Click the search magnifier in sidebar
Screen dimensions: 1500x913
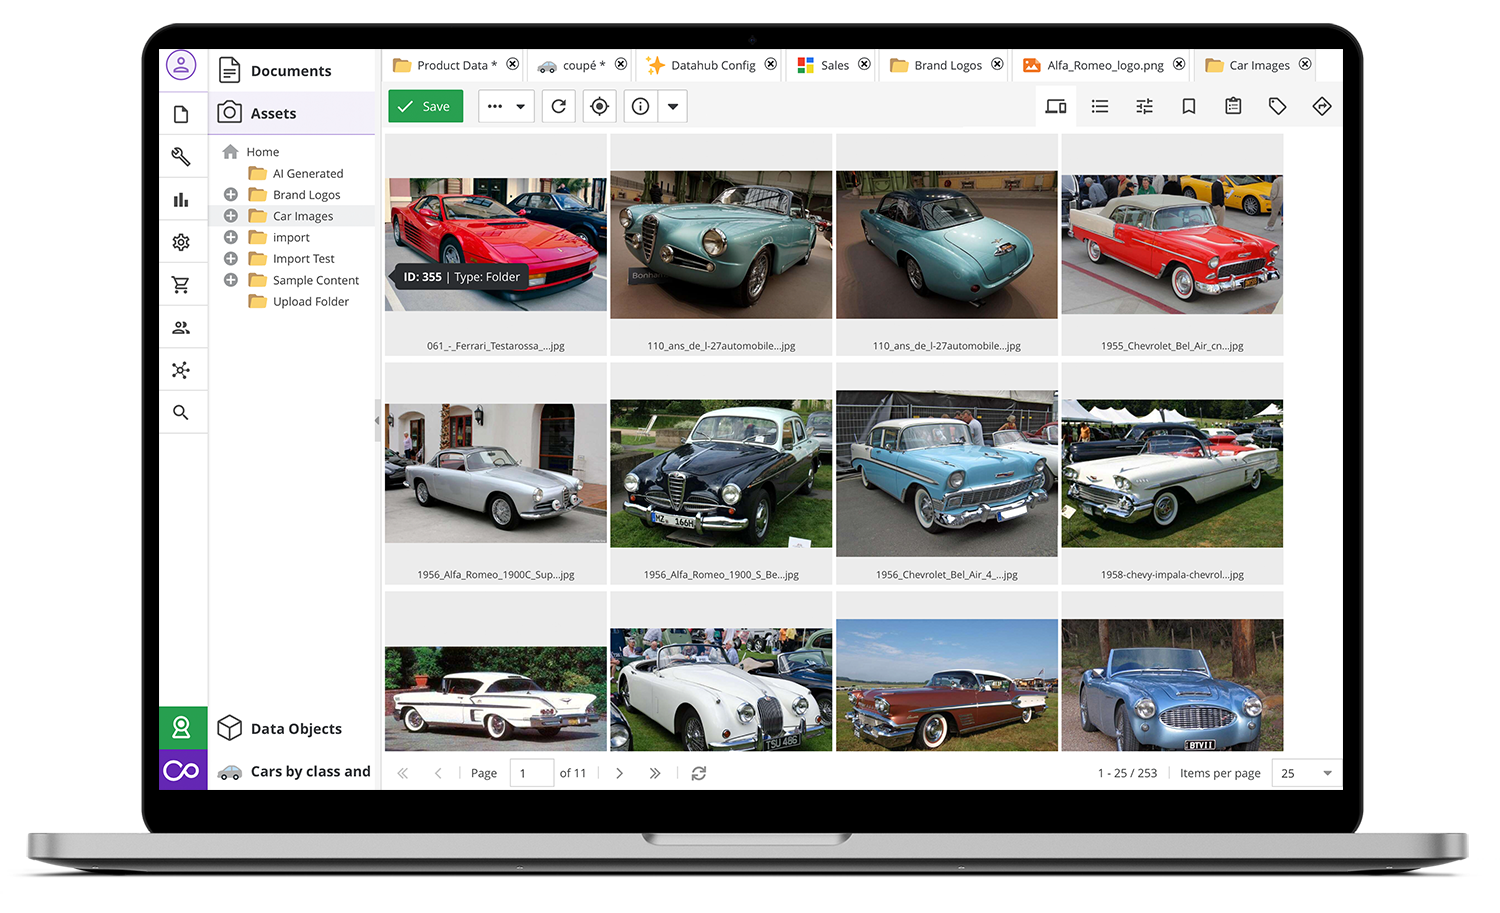click(x=181, y=412)
